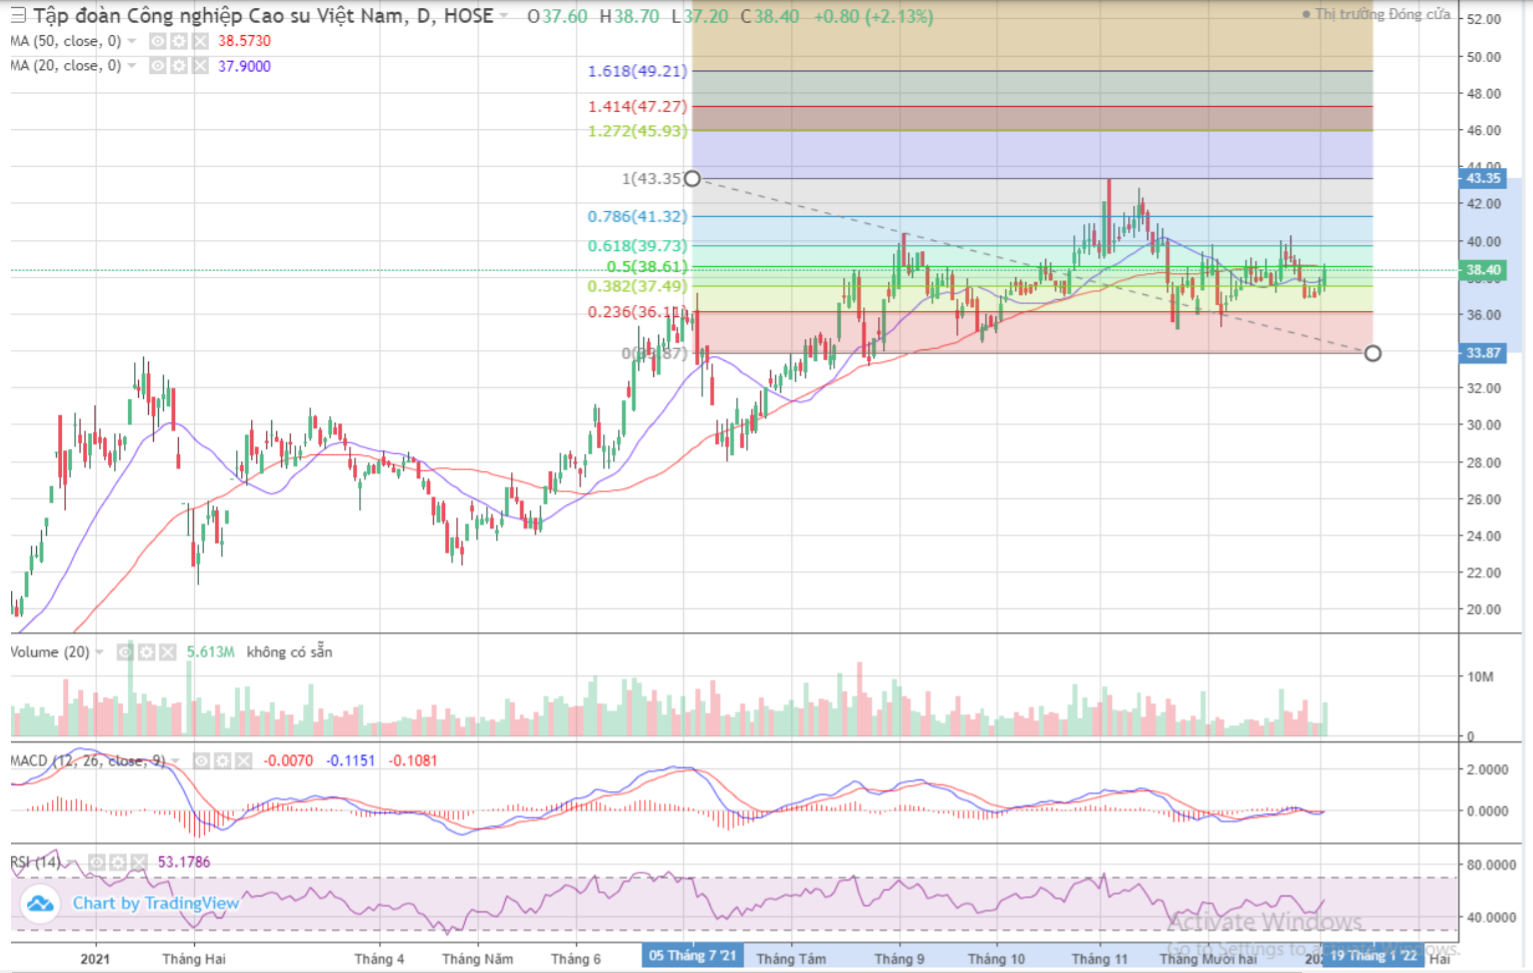This screenshot has width=1533, height=973.
Task: Remove the MA 50 indicator
Action: 200,41
